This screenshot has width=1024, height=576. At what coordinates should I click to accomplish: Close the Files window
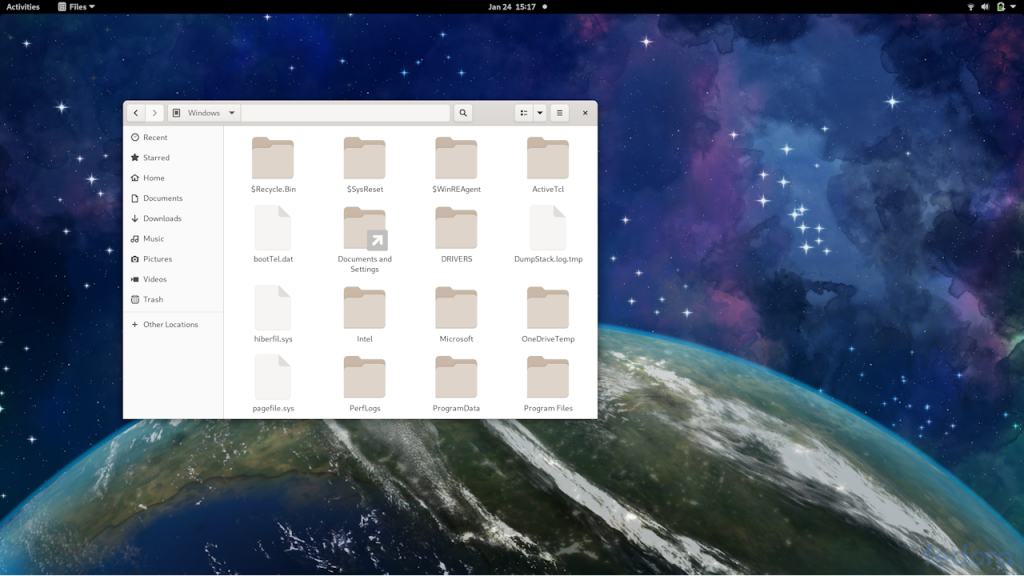pos(585,113)
